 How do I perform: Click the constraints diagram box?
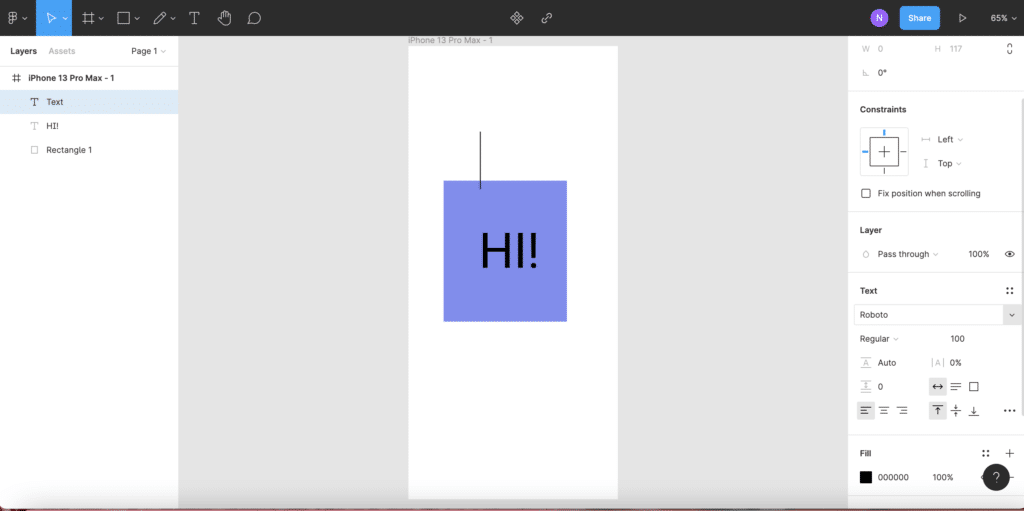pos(884,152)
